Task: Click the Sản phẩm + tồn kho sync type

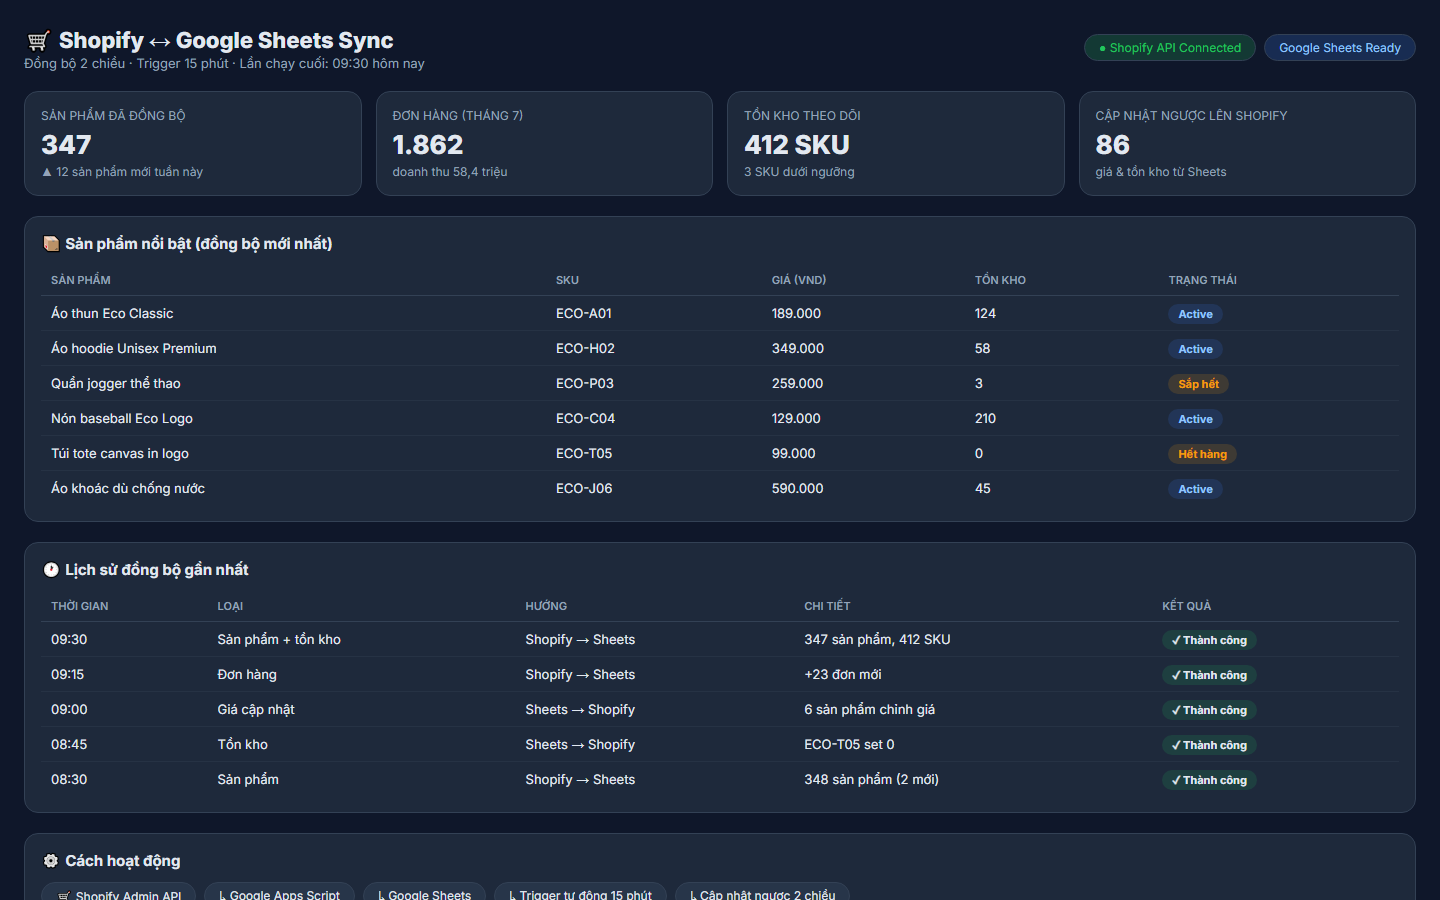Action: [x=279, y=640]
